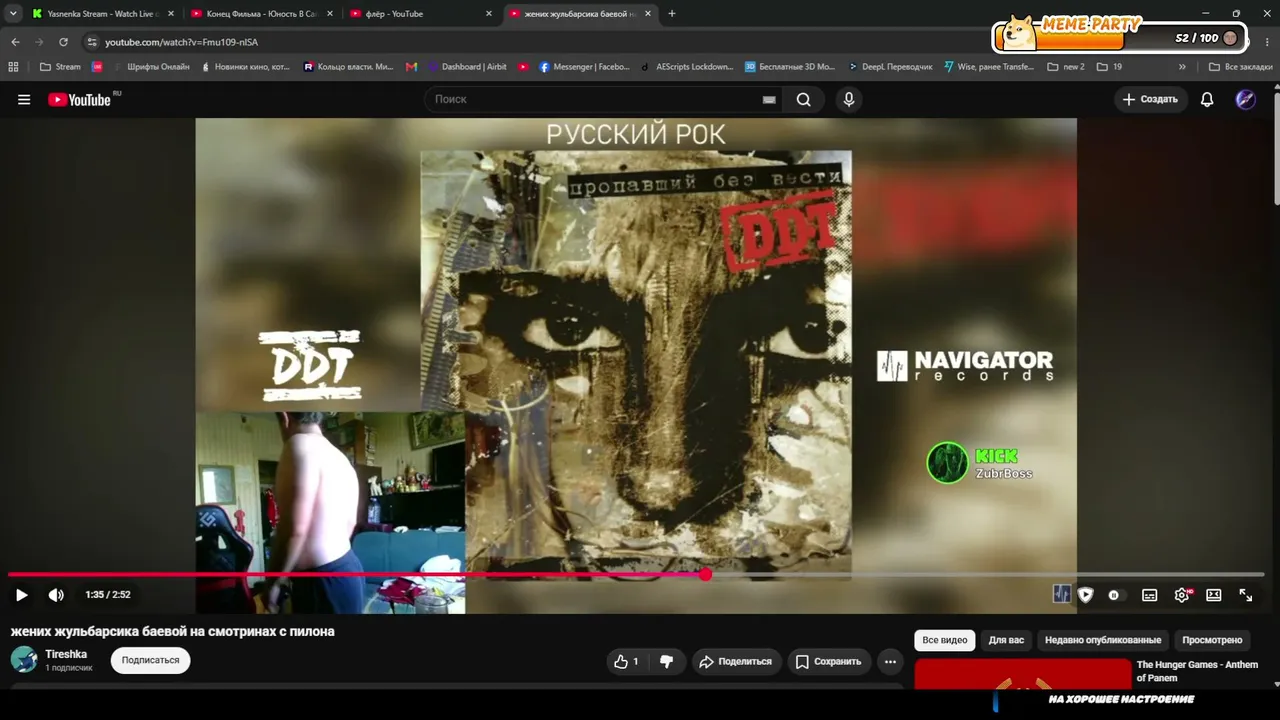This screenshot has height=720, width=1280.
Task: Open YouTube notifications bell
Action: [x=1207, y=99]
